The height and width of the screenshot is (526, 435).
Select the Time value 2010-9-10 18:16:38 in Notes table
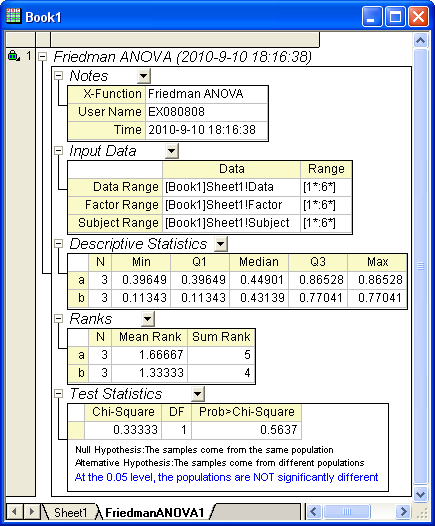207,130
